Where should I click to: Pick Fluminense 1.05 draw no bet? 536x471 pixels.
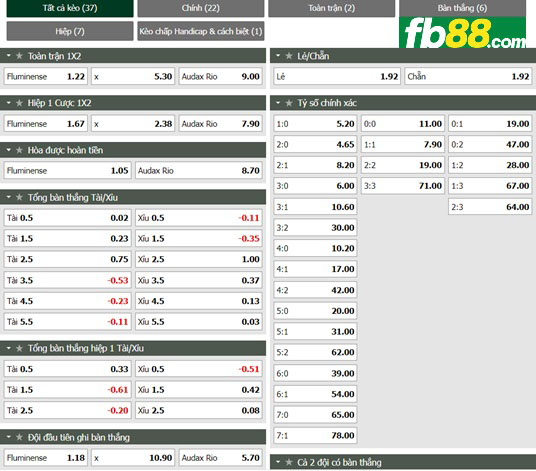[x=67, y=170]
